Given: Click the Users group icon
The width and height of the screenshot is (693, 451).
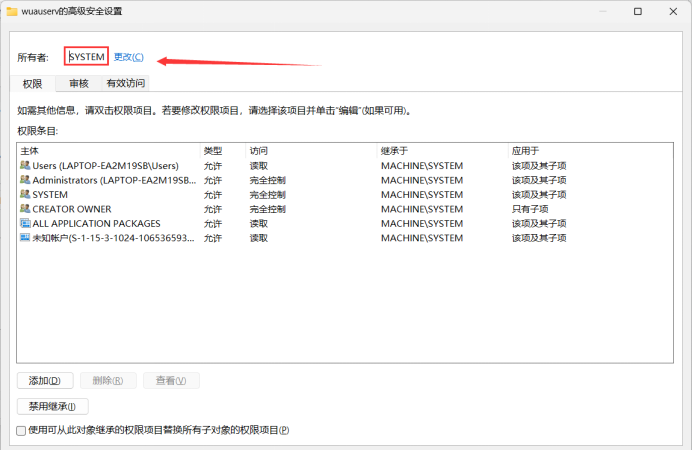Looking at the screenshot, I should tap(25, 166).
